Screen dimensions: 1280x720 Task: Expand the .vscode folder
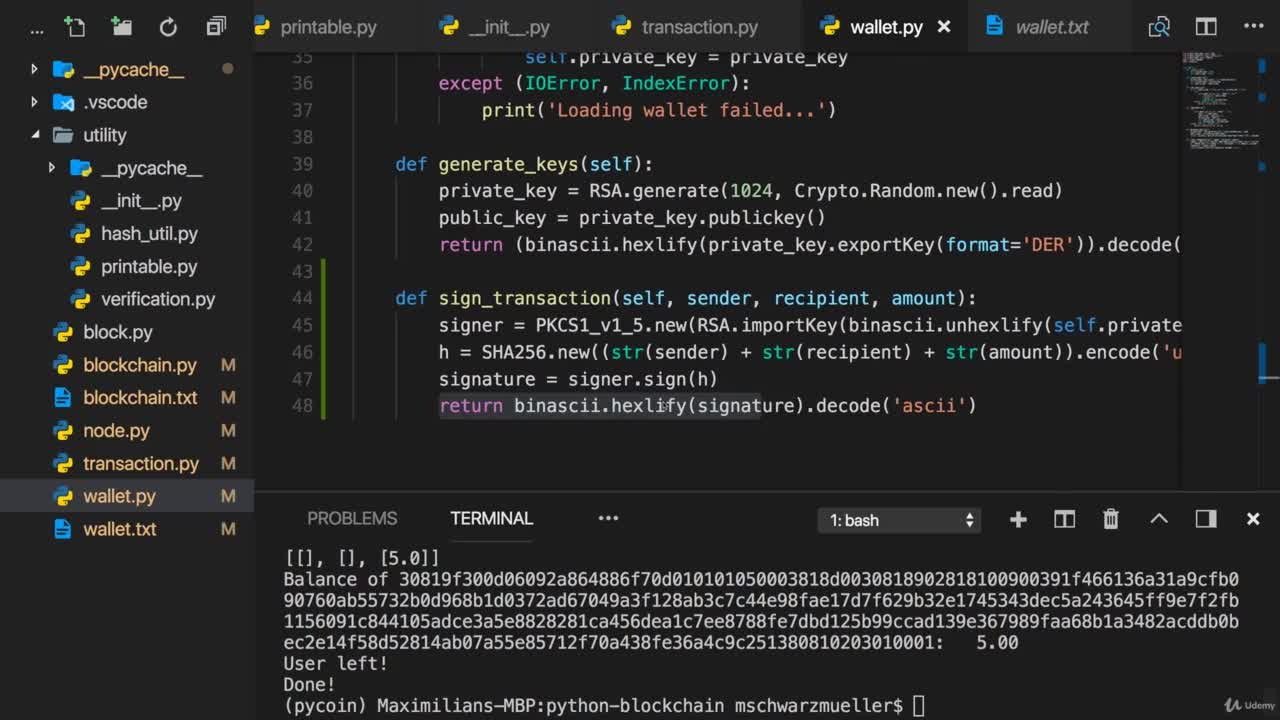pyautogui.click(x=34, y=102)
